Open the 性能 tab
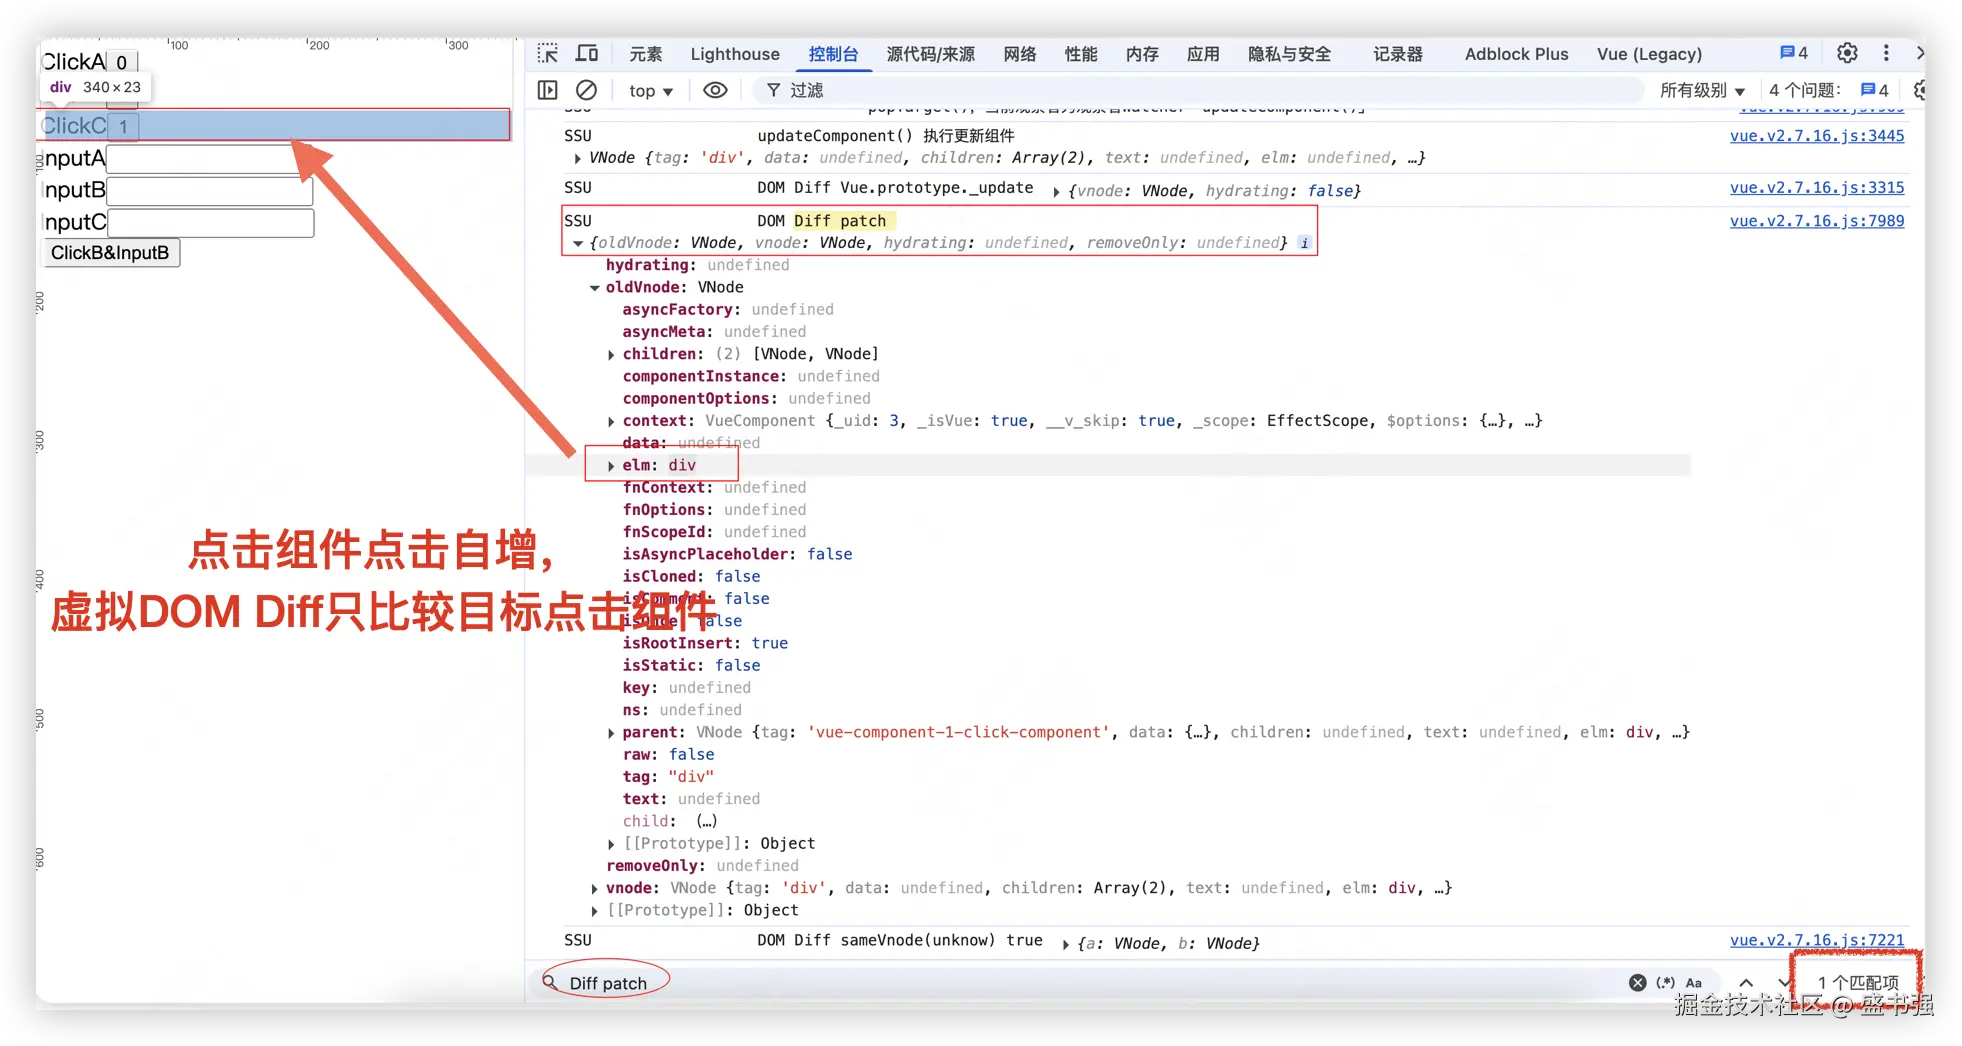 tap(1081, 54)
